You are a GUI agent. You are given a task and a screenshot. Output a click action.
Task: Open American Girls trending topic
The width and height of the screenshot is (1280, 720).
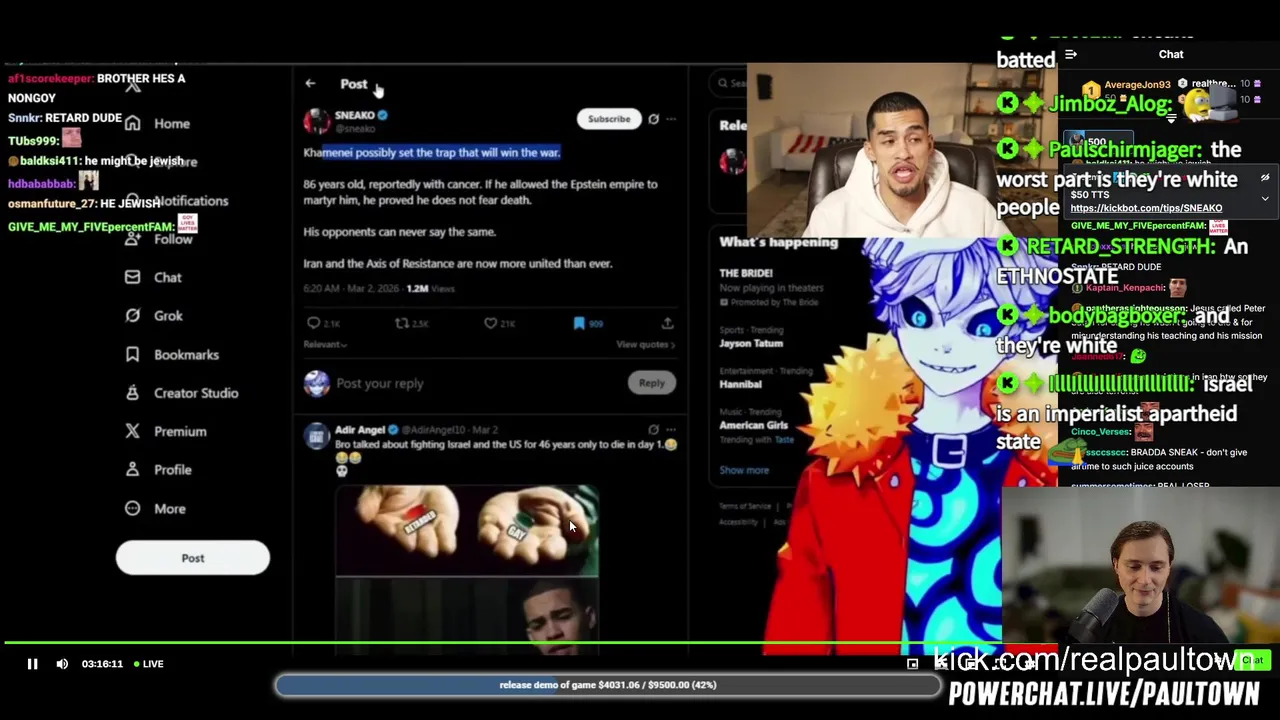[756, 426]
